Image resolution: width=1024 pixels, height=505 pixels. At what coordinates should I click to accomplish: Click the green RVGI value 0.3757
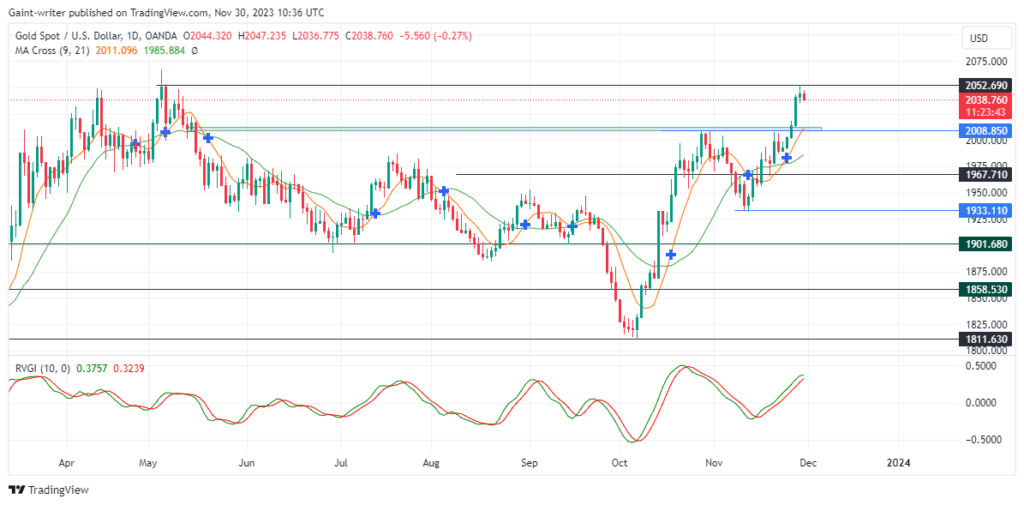tap(91, 368)
